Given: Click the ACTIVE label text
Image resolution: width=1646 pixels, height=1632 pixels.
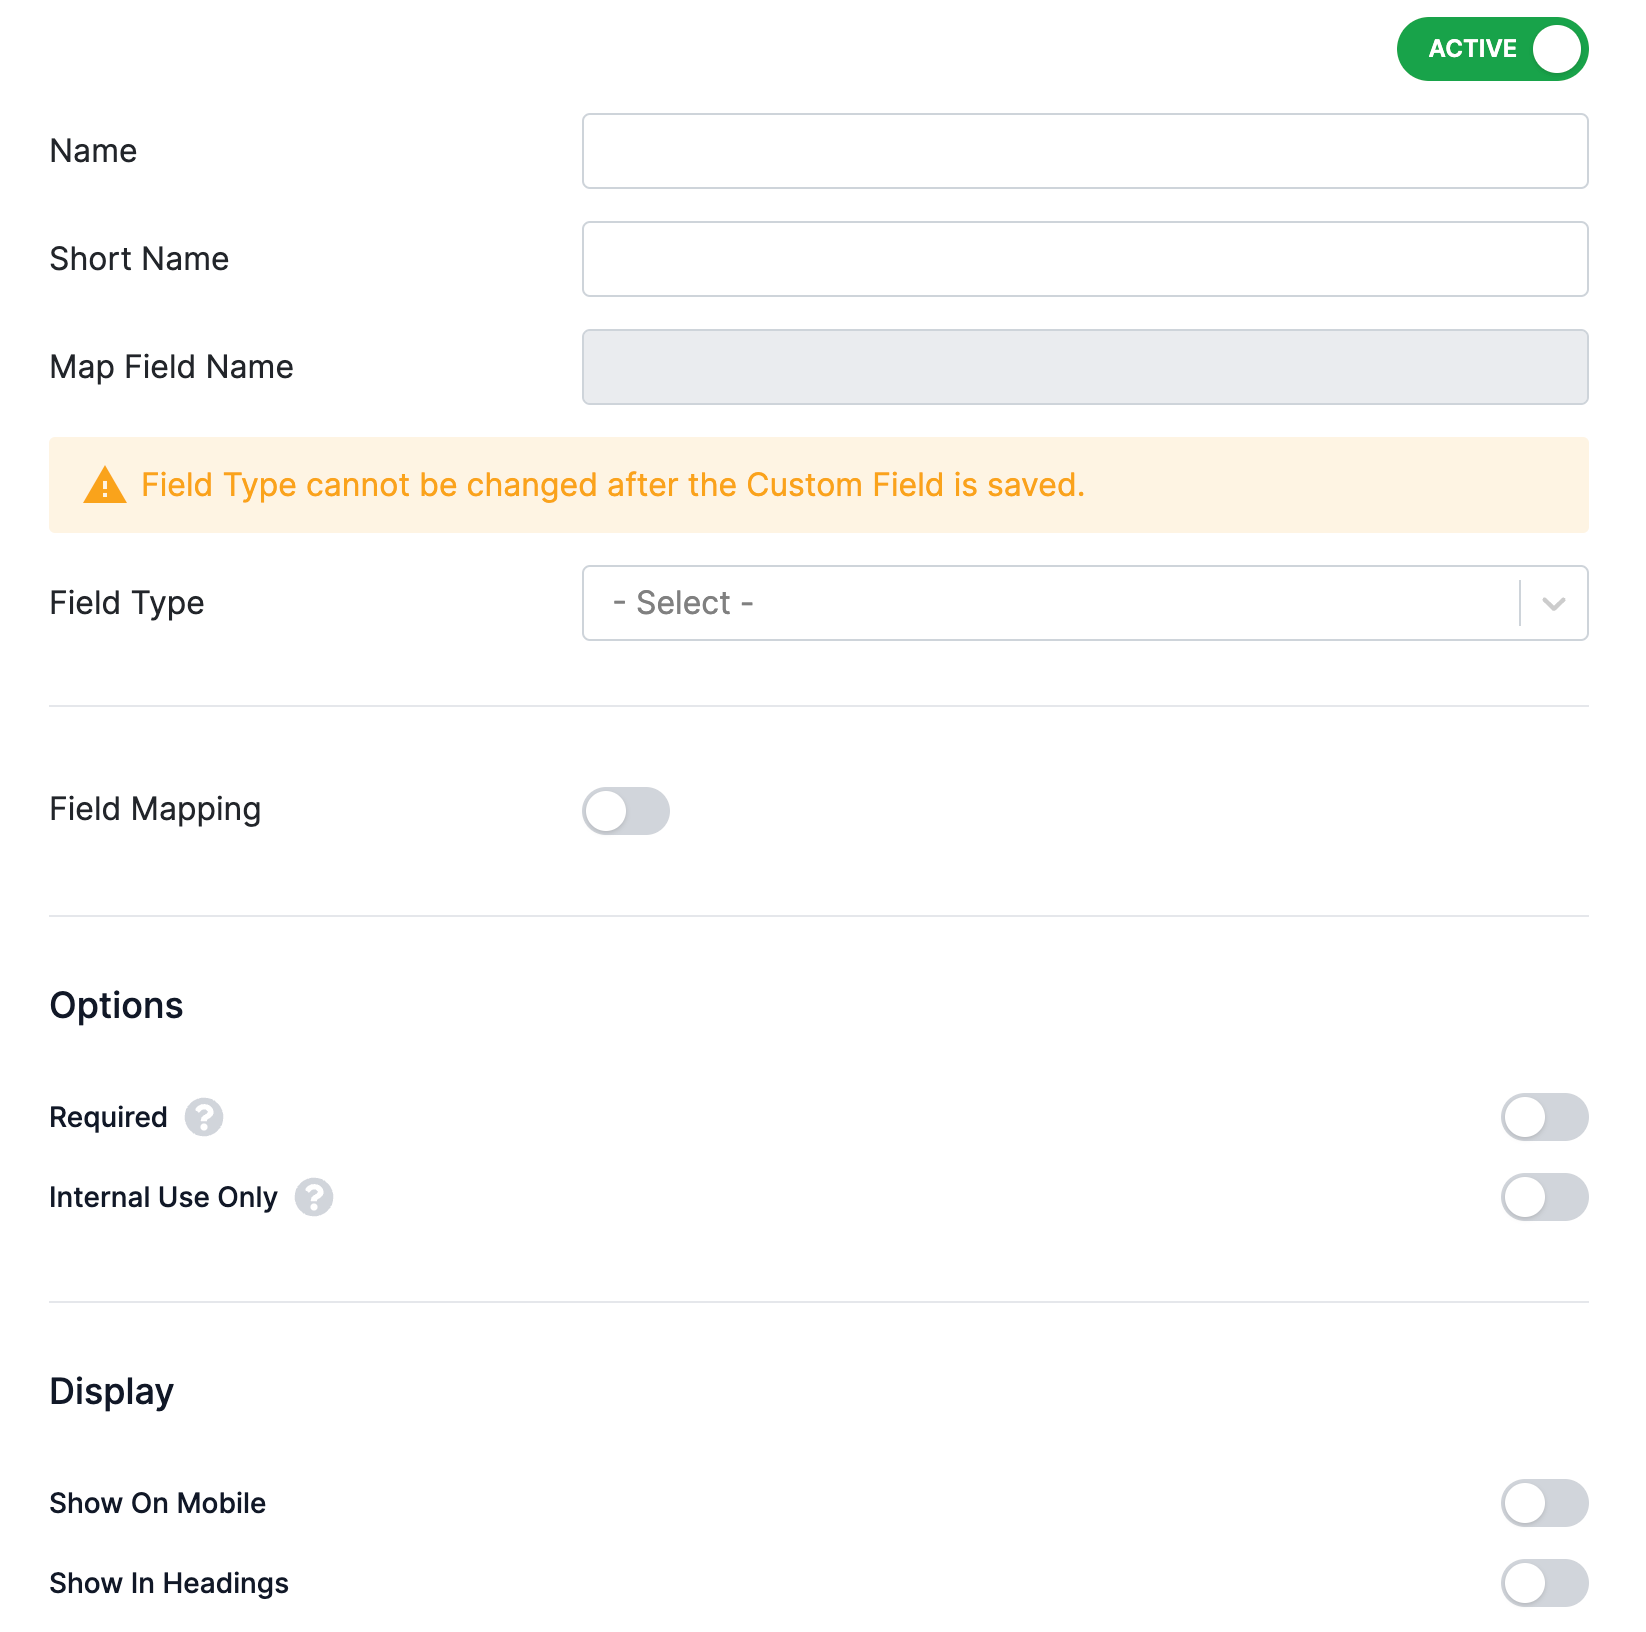Looking at the screenshot, I should pyautogui.click(x=1472, y=48).
